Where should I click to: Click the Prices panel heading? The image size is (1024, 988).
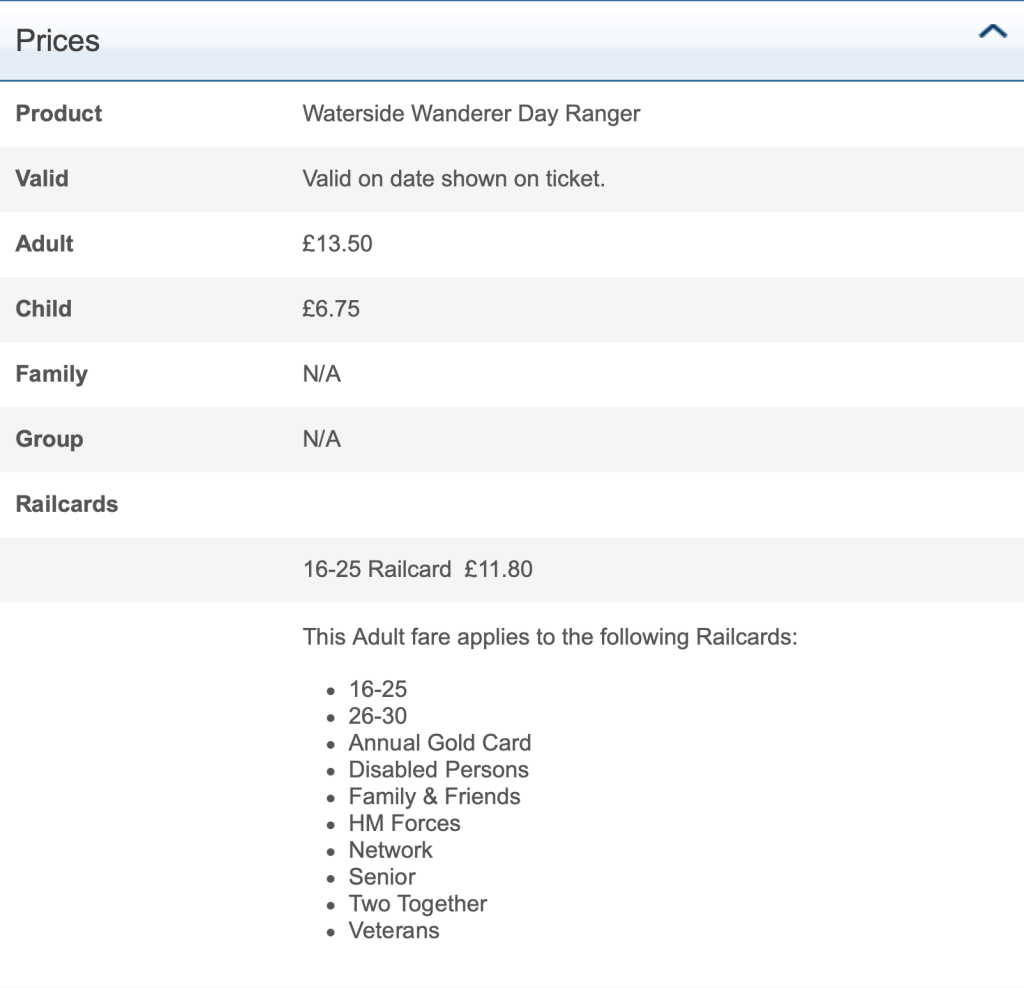click(x=58, y=41)
